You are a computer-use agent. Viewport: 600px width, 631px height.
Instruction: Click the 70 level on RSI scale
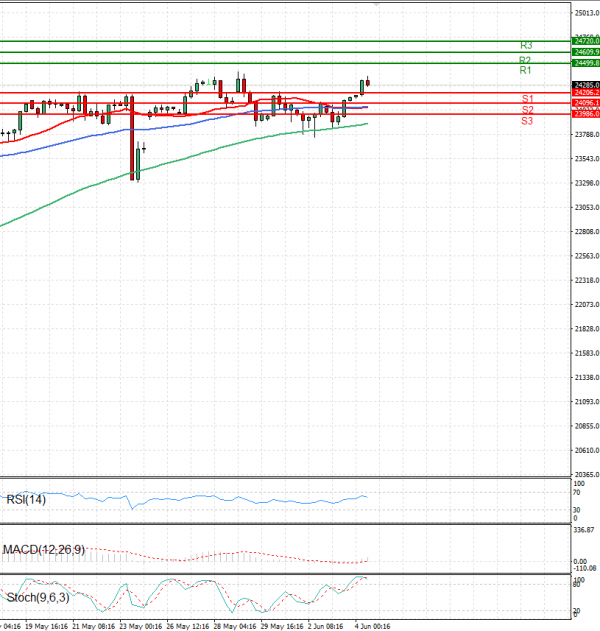coord(576,493)
